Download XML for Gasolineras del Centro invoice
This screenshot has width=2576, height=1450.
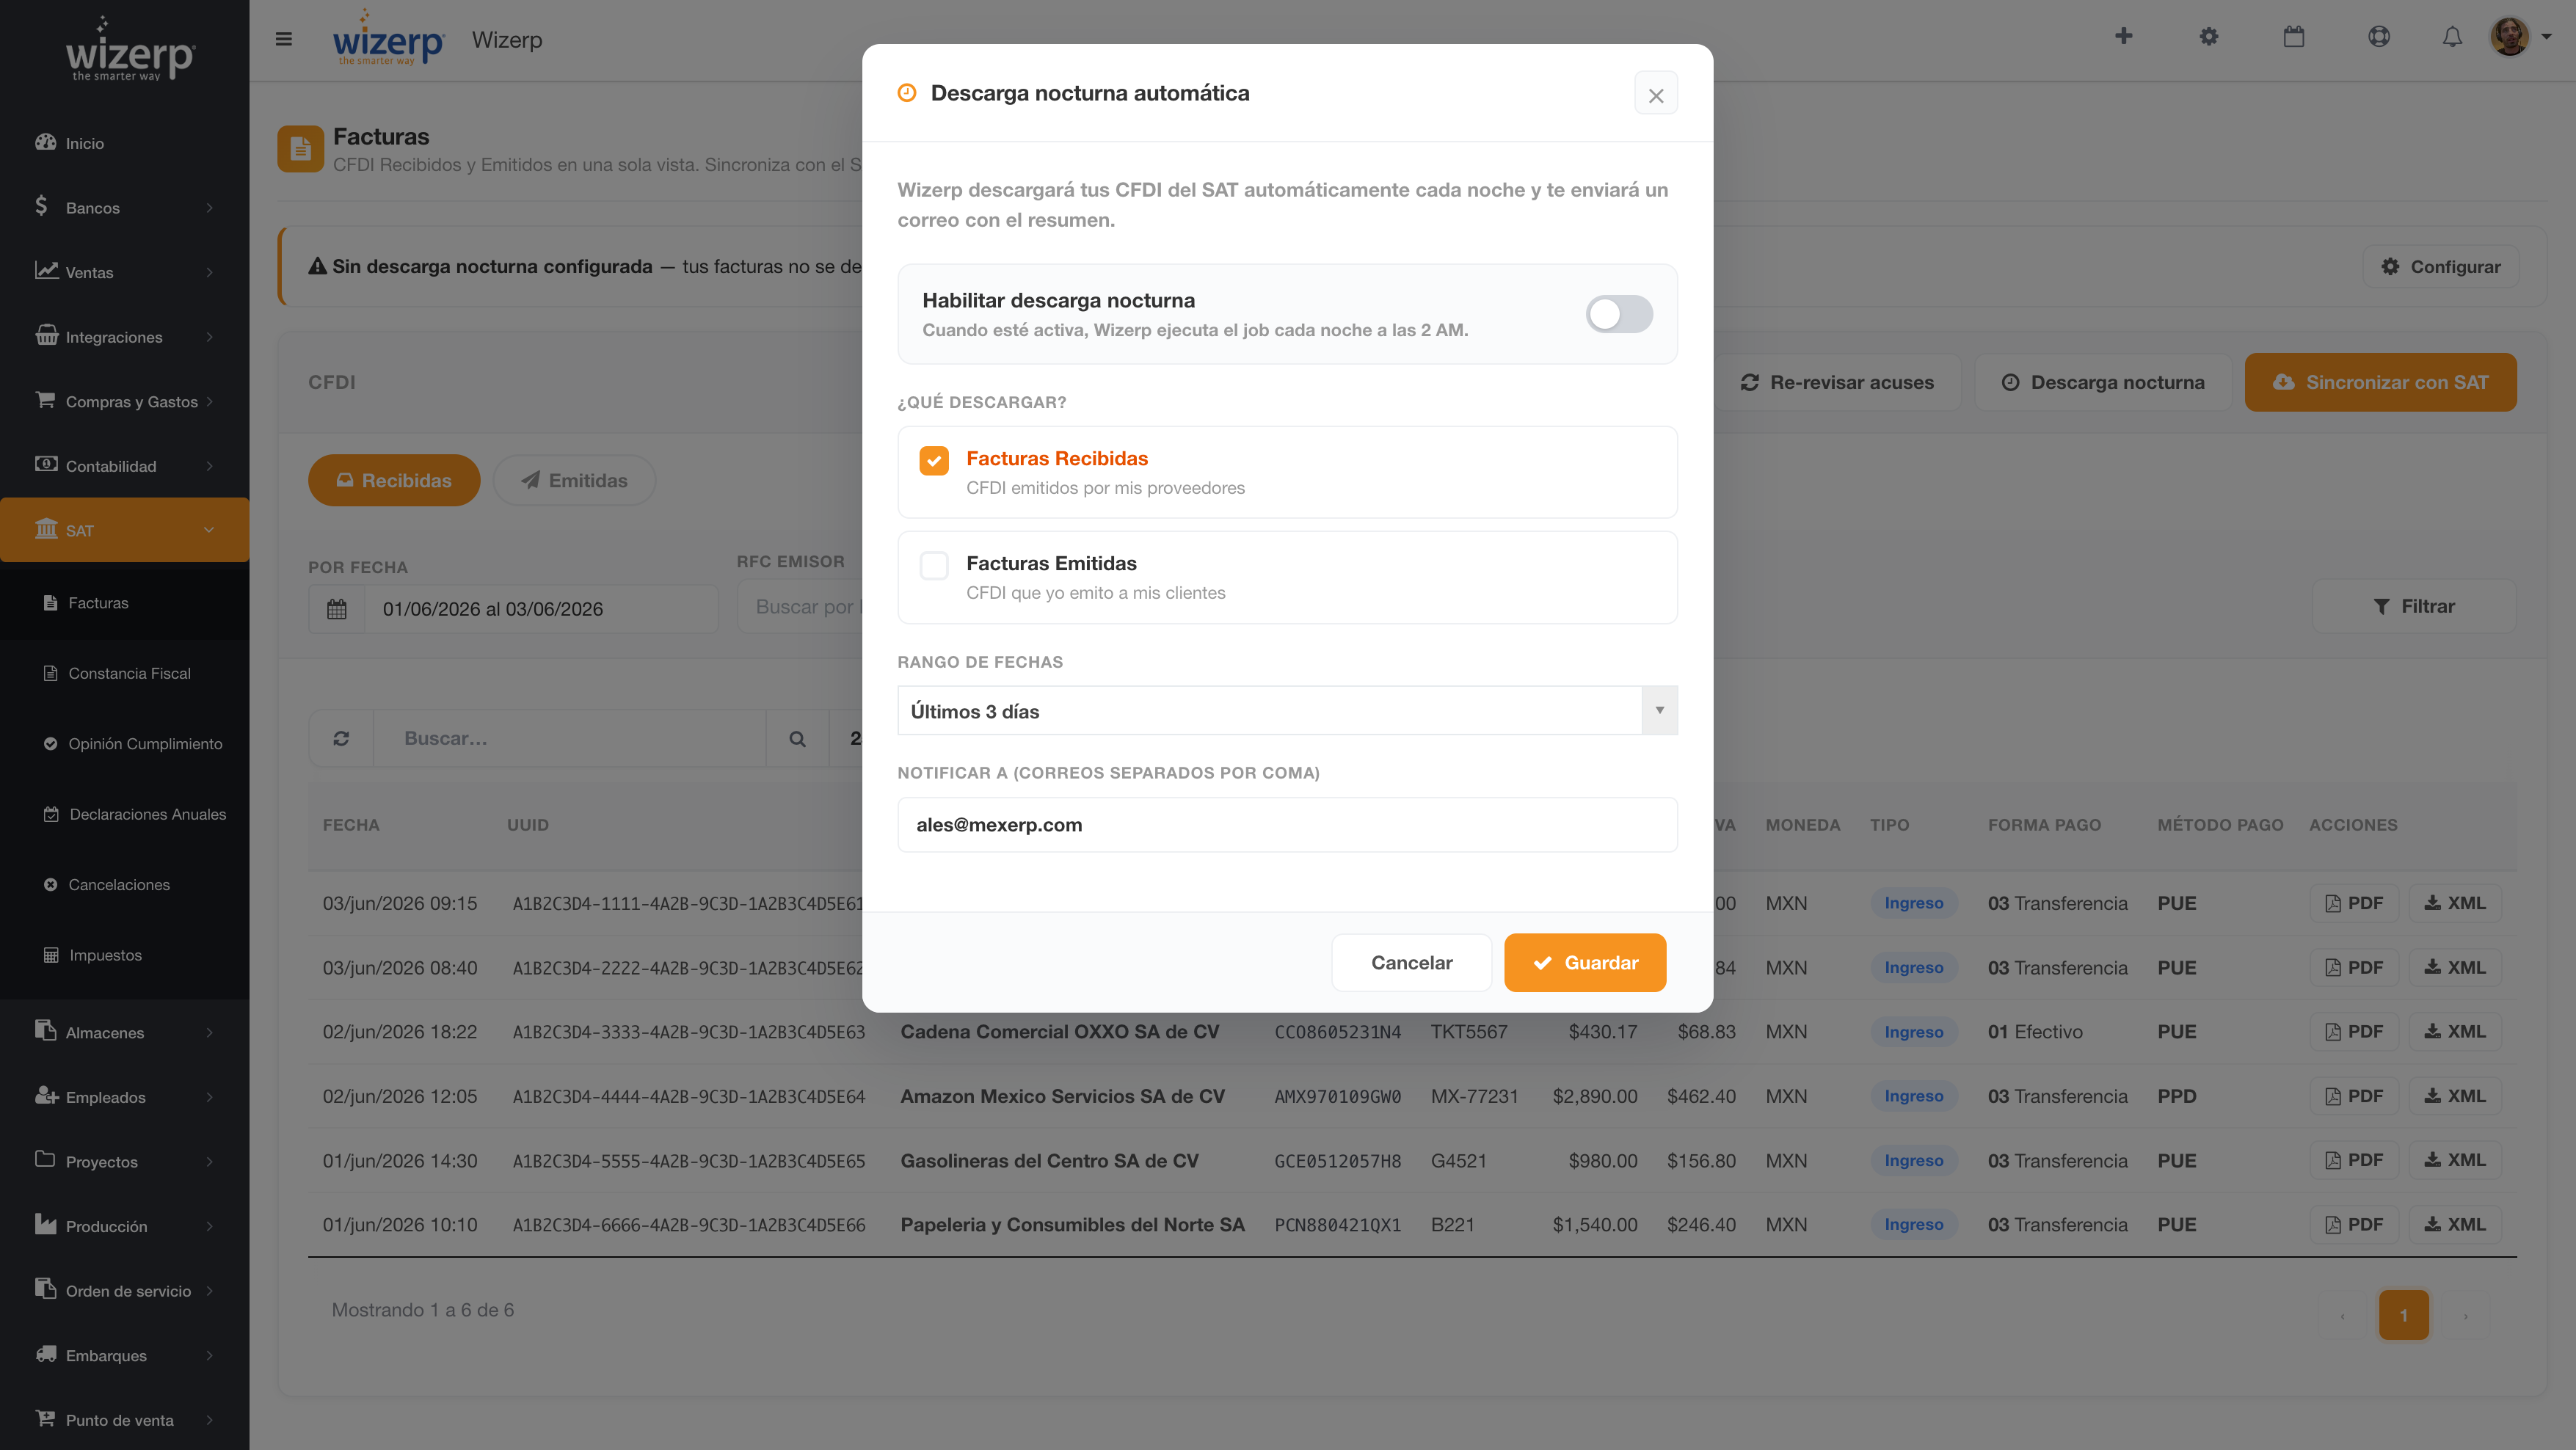[2454, 1160]
